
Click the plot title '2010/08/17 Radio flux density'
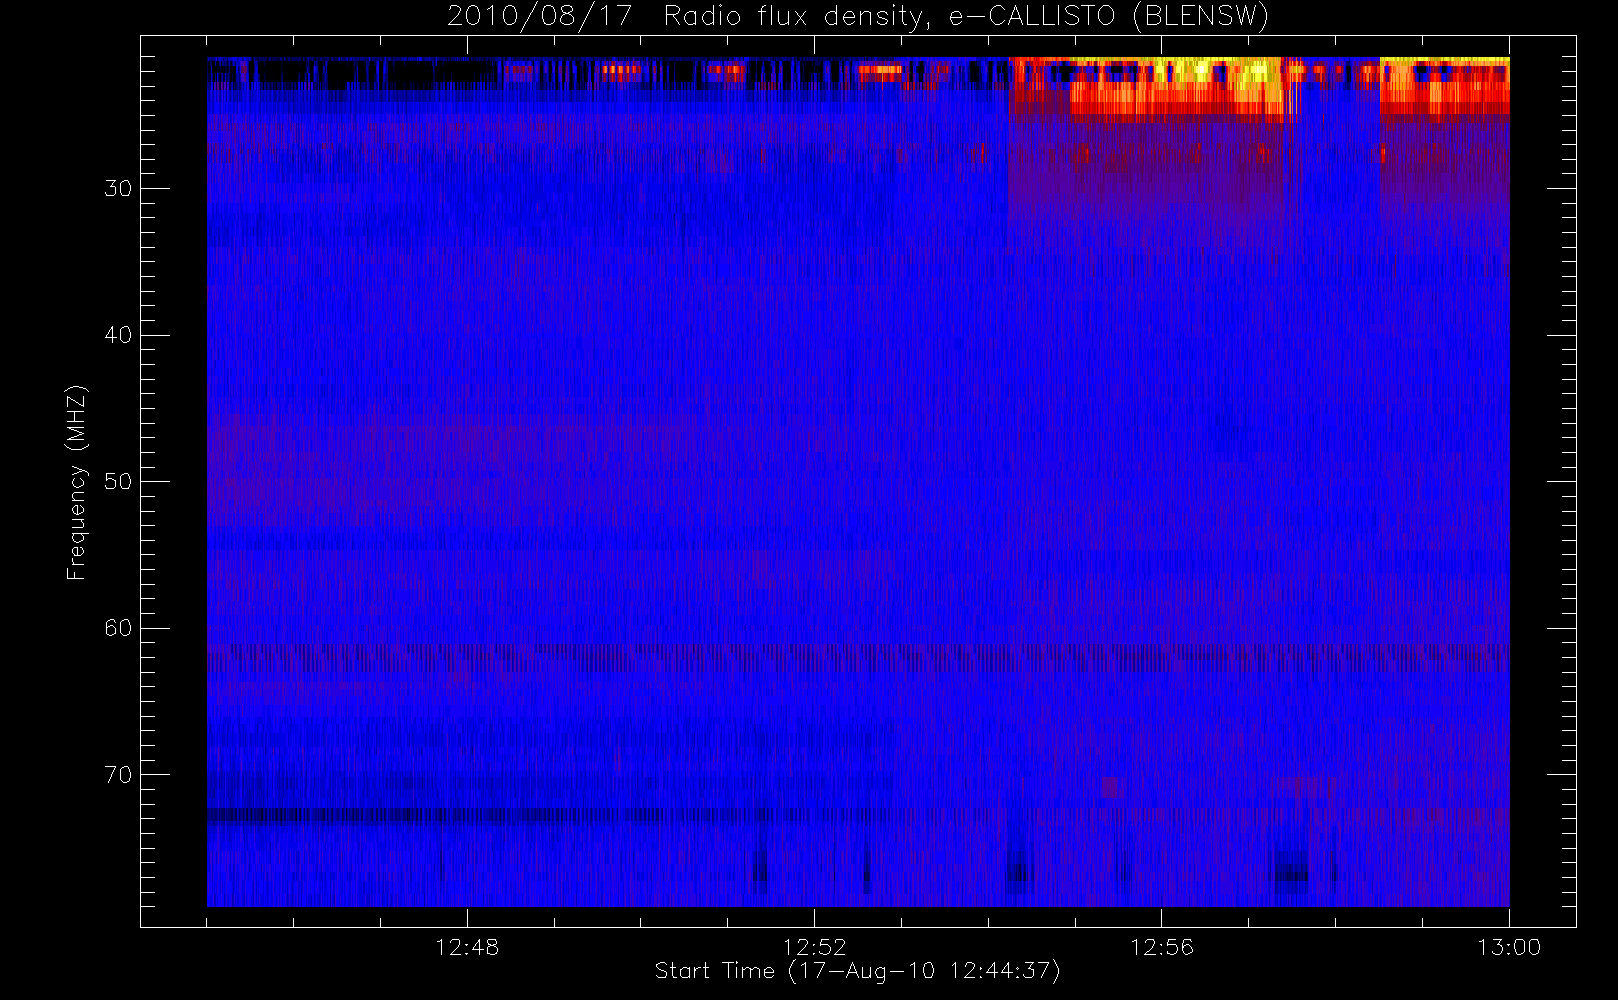857,17
